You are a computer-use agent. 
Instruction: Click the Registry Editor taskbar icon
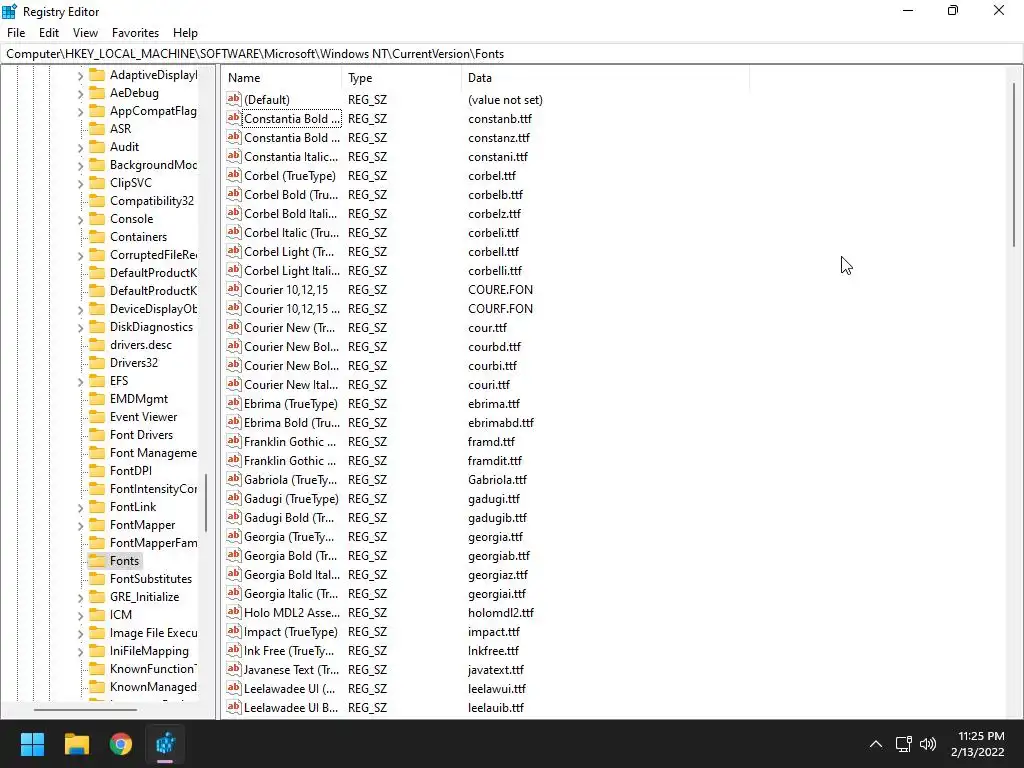[x=165, y=744]
